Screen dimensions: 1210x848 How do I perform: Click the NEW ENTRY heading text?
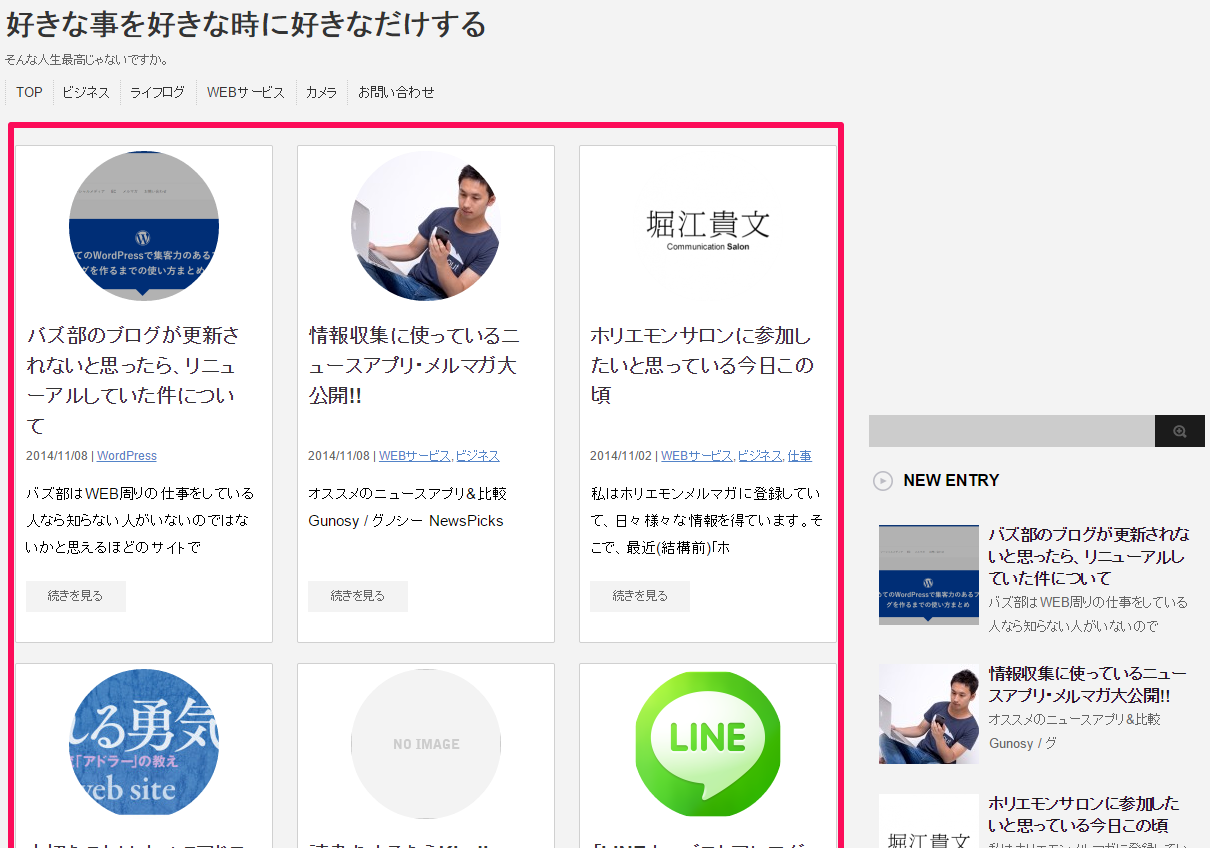point(951,481)
